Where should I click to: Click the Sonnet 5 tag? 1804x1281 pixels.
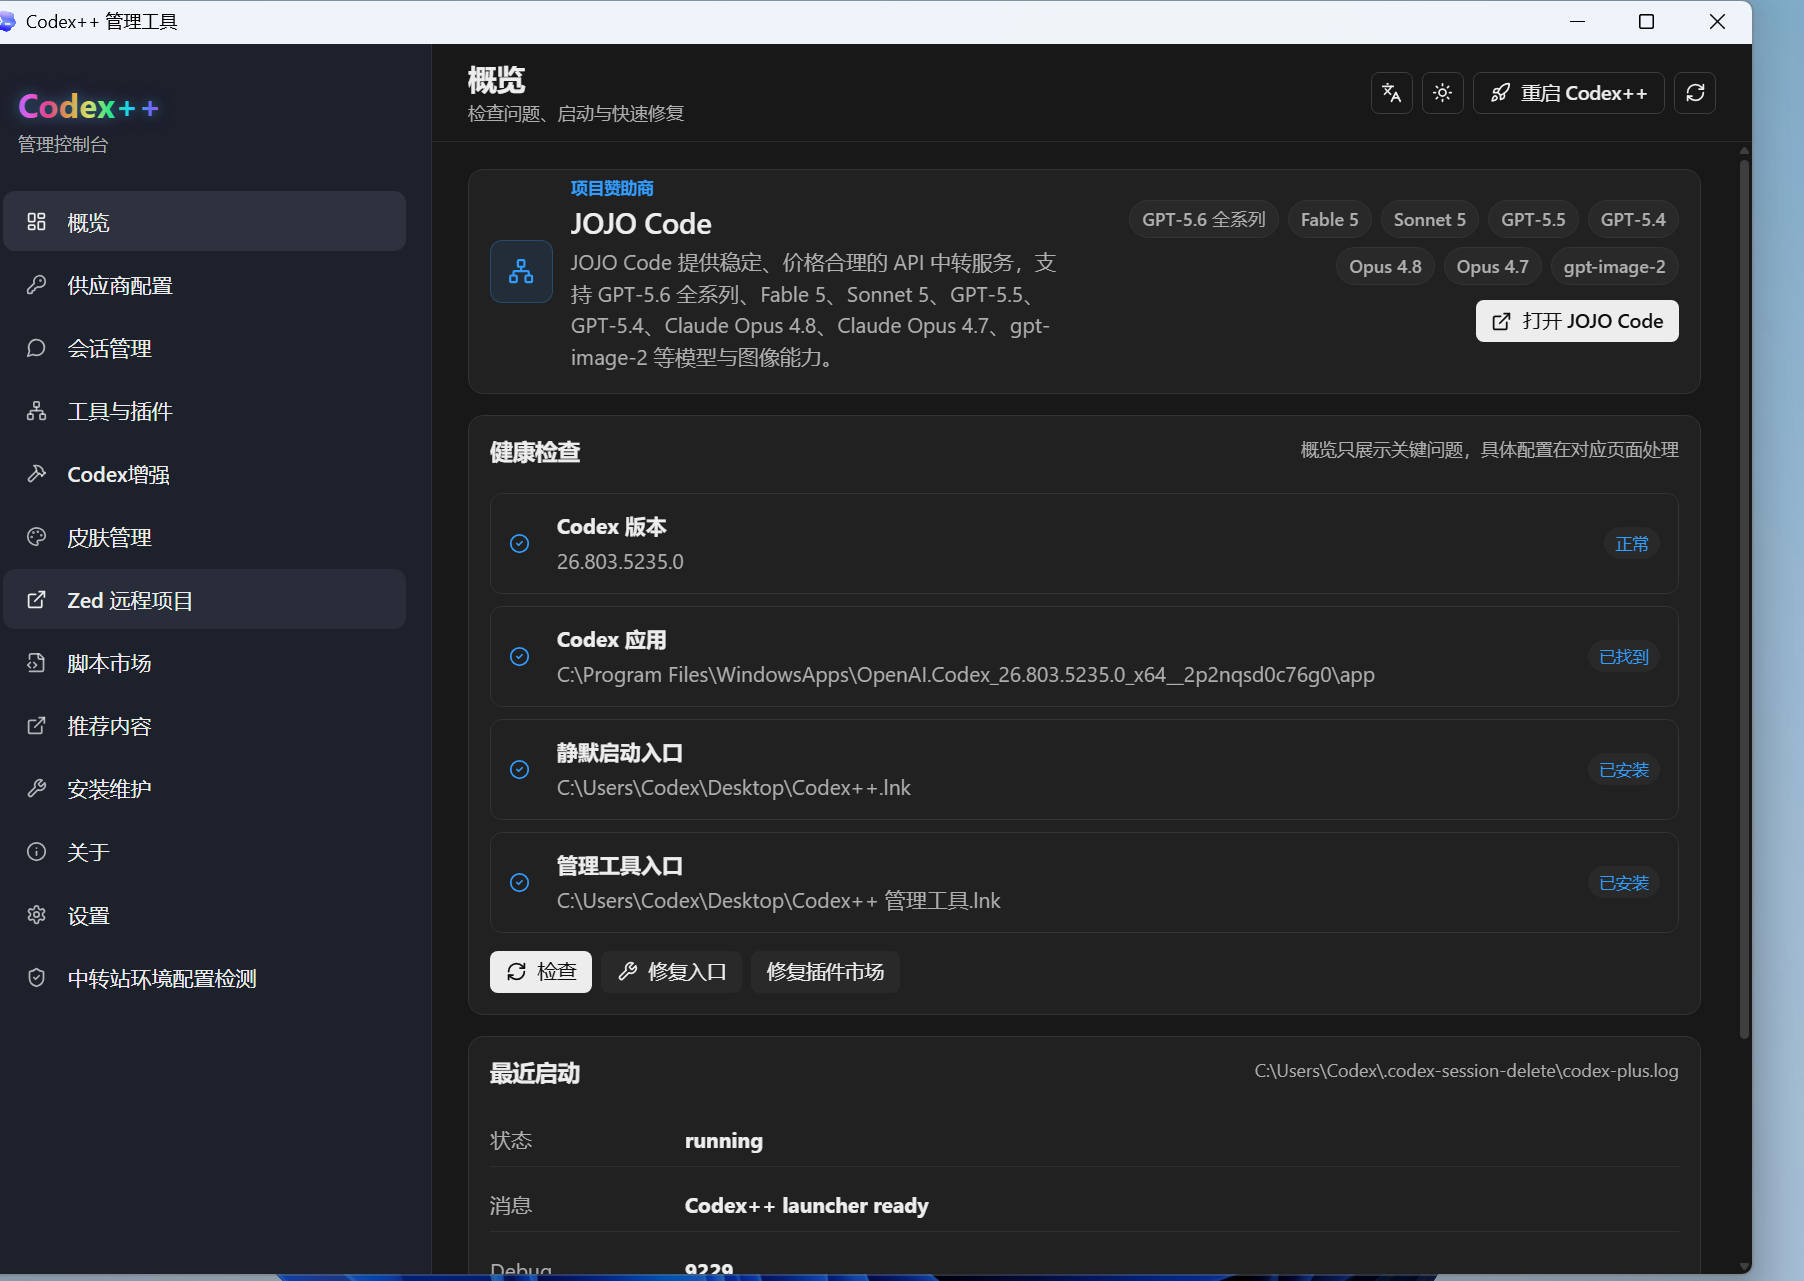tap(1429, 220)
